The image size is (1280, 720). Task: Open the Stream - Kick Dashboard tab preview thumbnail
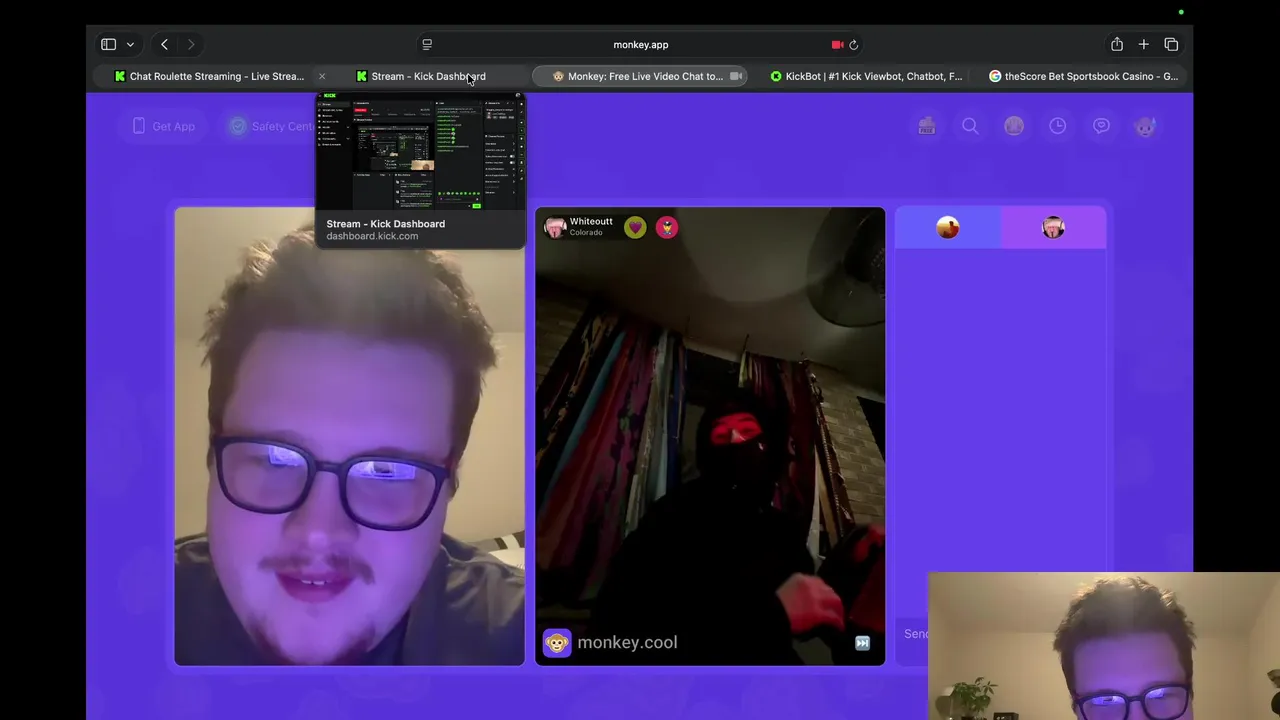click(x=420, y=150)
